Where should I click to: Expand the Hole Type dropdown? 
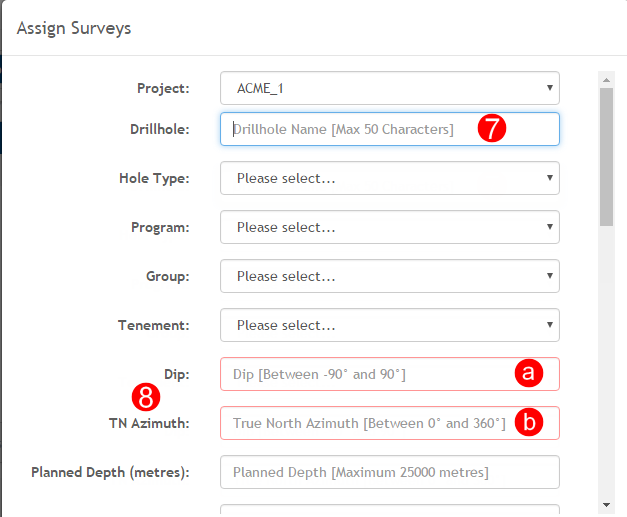point(389,178)
